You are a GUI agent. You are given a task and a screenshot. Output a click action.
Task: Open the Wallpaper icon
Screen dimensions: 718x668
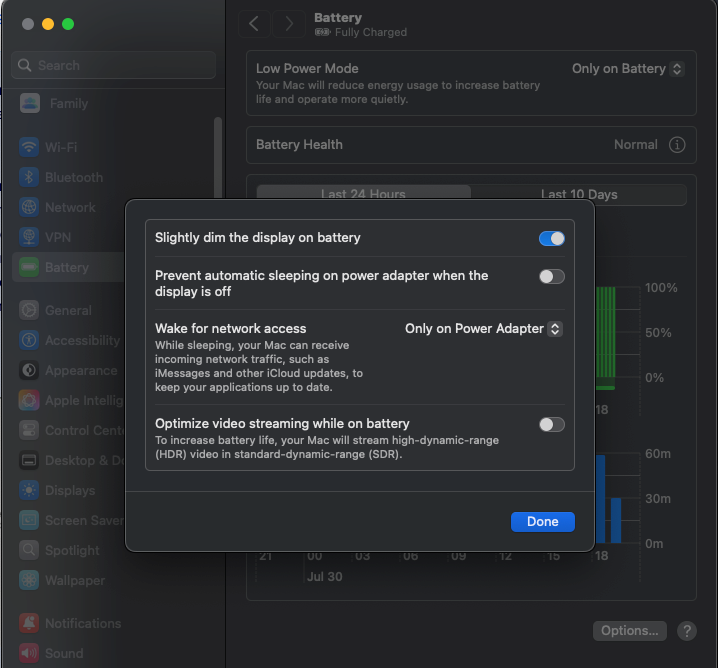[29, 580]
